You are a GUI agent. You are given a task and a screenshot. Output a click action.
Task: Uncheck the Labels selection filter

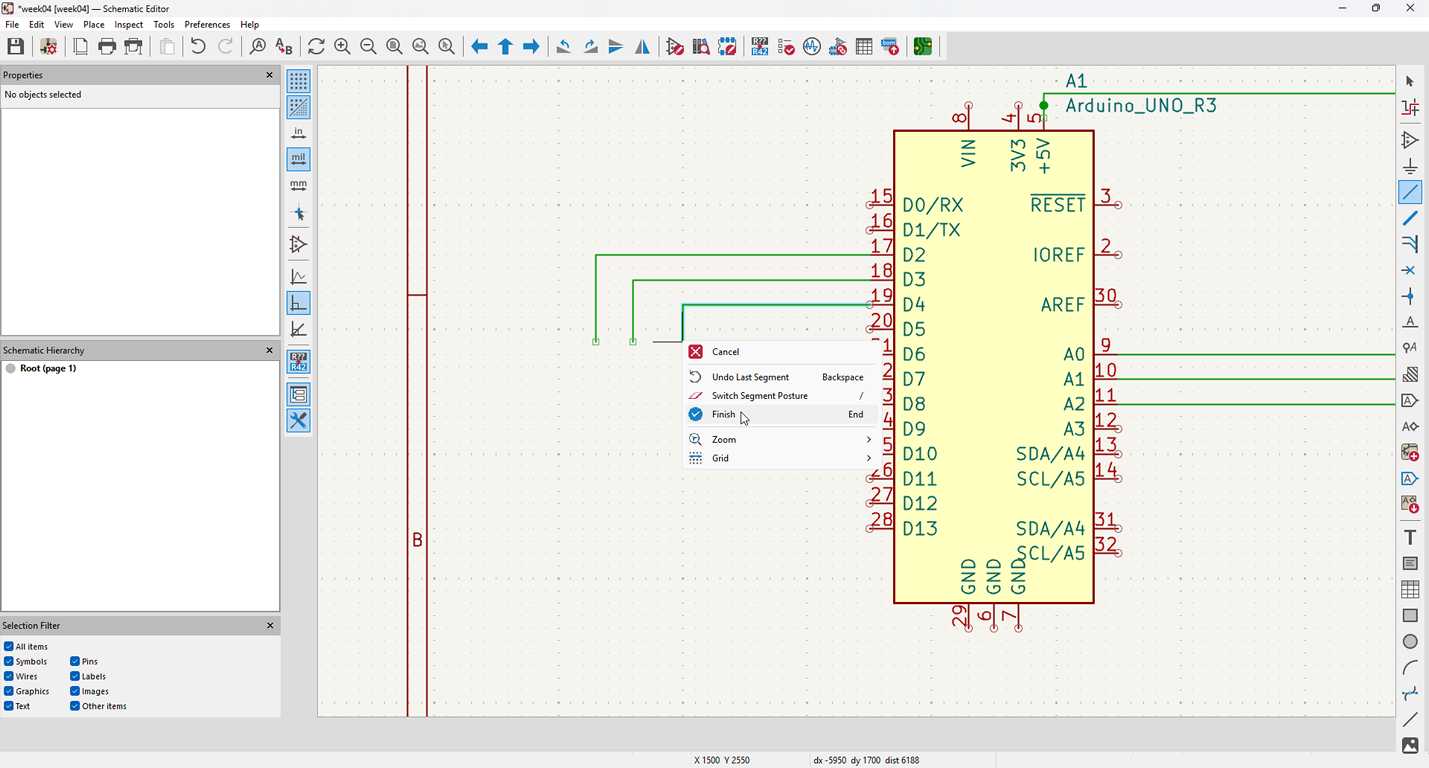(x=75, y=677)
